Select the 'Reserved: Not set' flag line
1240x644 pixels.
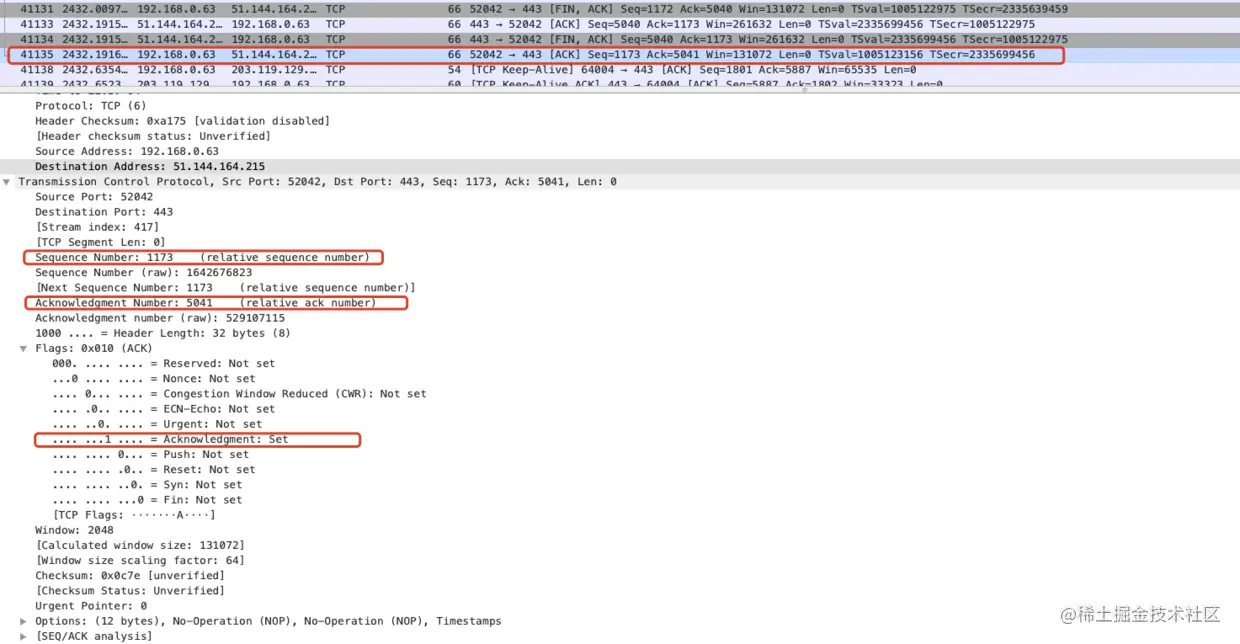click(x=163, y=364)
